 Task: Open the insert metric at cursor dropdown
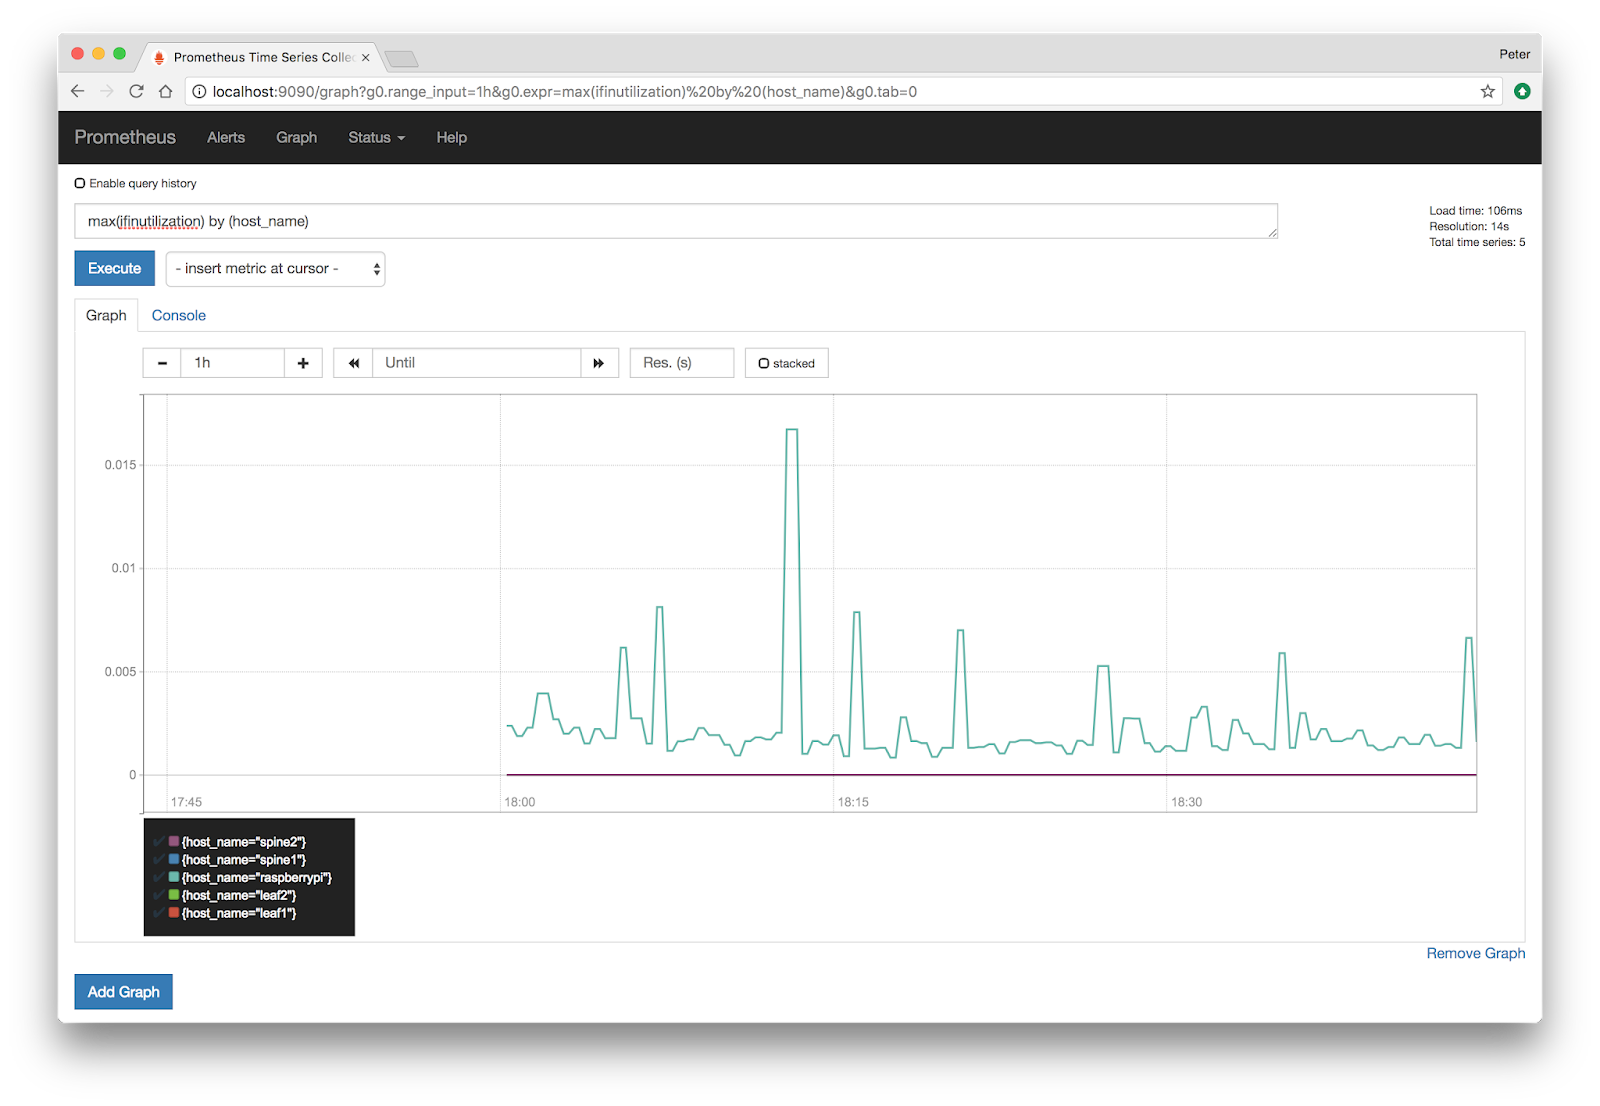click(x=275, y=268)
